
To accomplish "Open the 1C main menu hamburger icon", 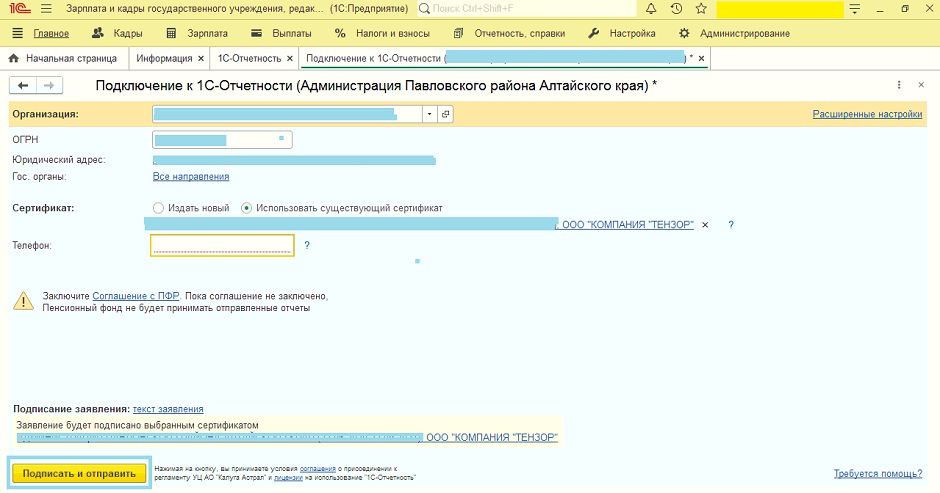I will pyautogui.click(x=46, y=9).
